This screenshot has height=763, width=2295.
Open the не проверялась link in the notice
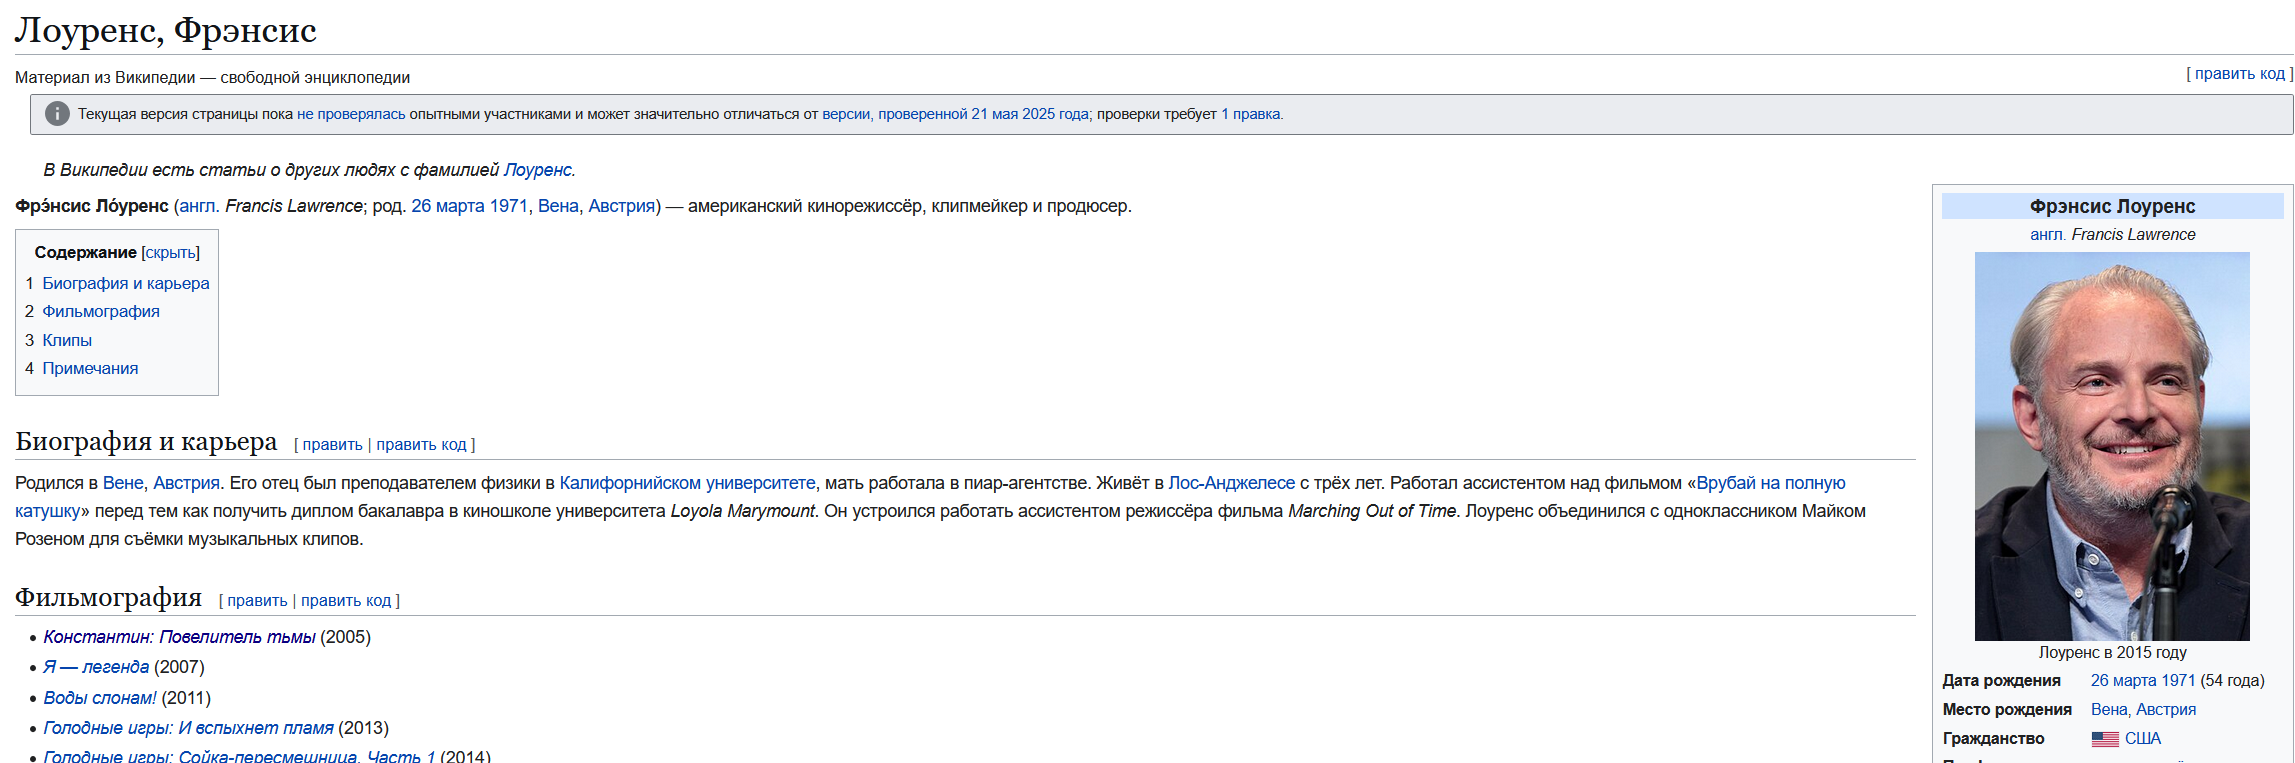pos(351,114)
